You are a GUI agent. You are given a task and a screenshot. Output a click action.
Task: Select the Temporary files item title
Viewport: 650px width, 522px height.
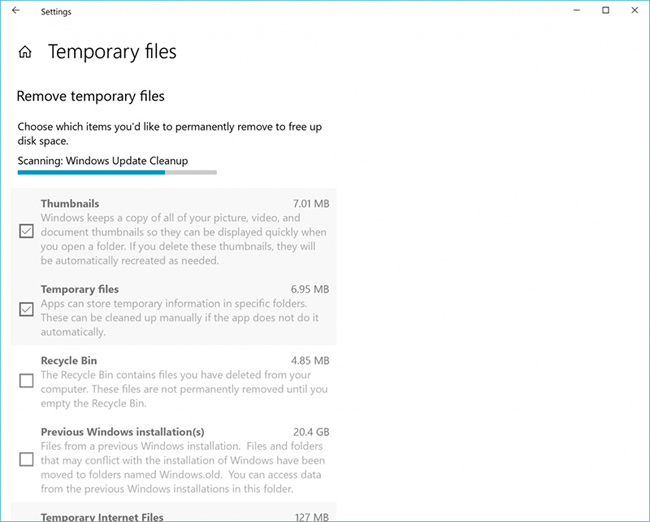(80, 289)
